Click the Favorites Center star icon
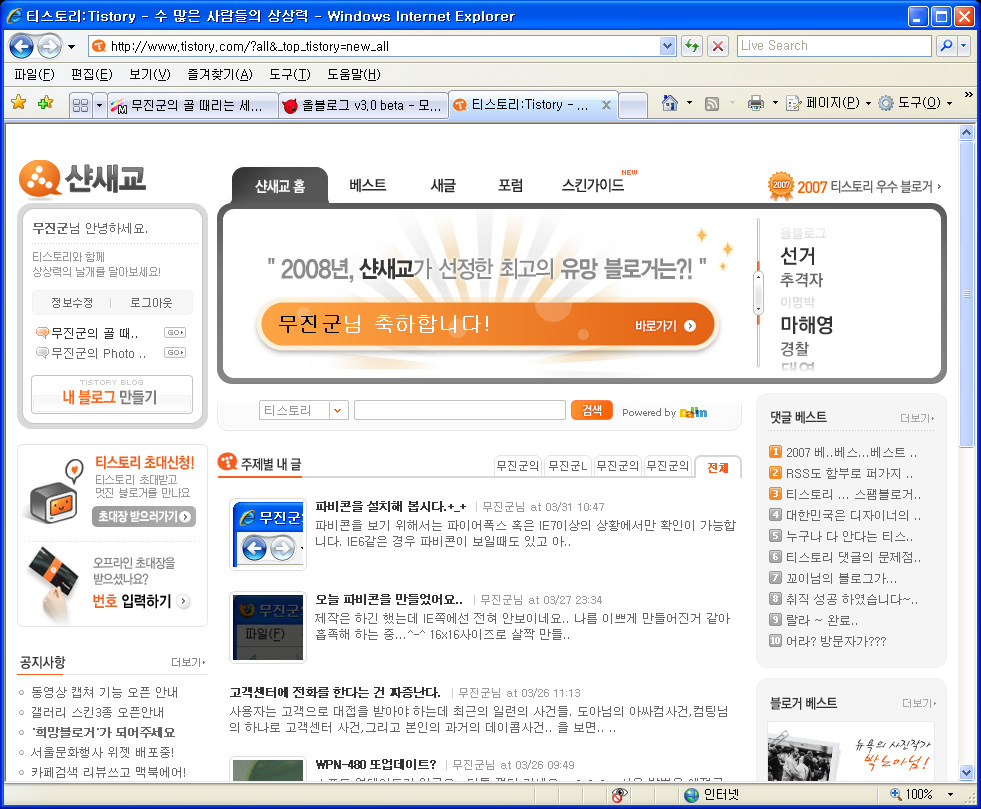Viewport: 981px width, 809px height. pos(19,103)
